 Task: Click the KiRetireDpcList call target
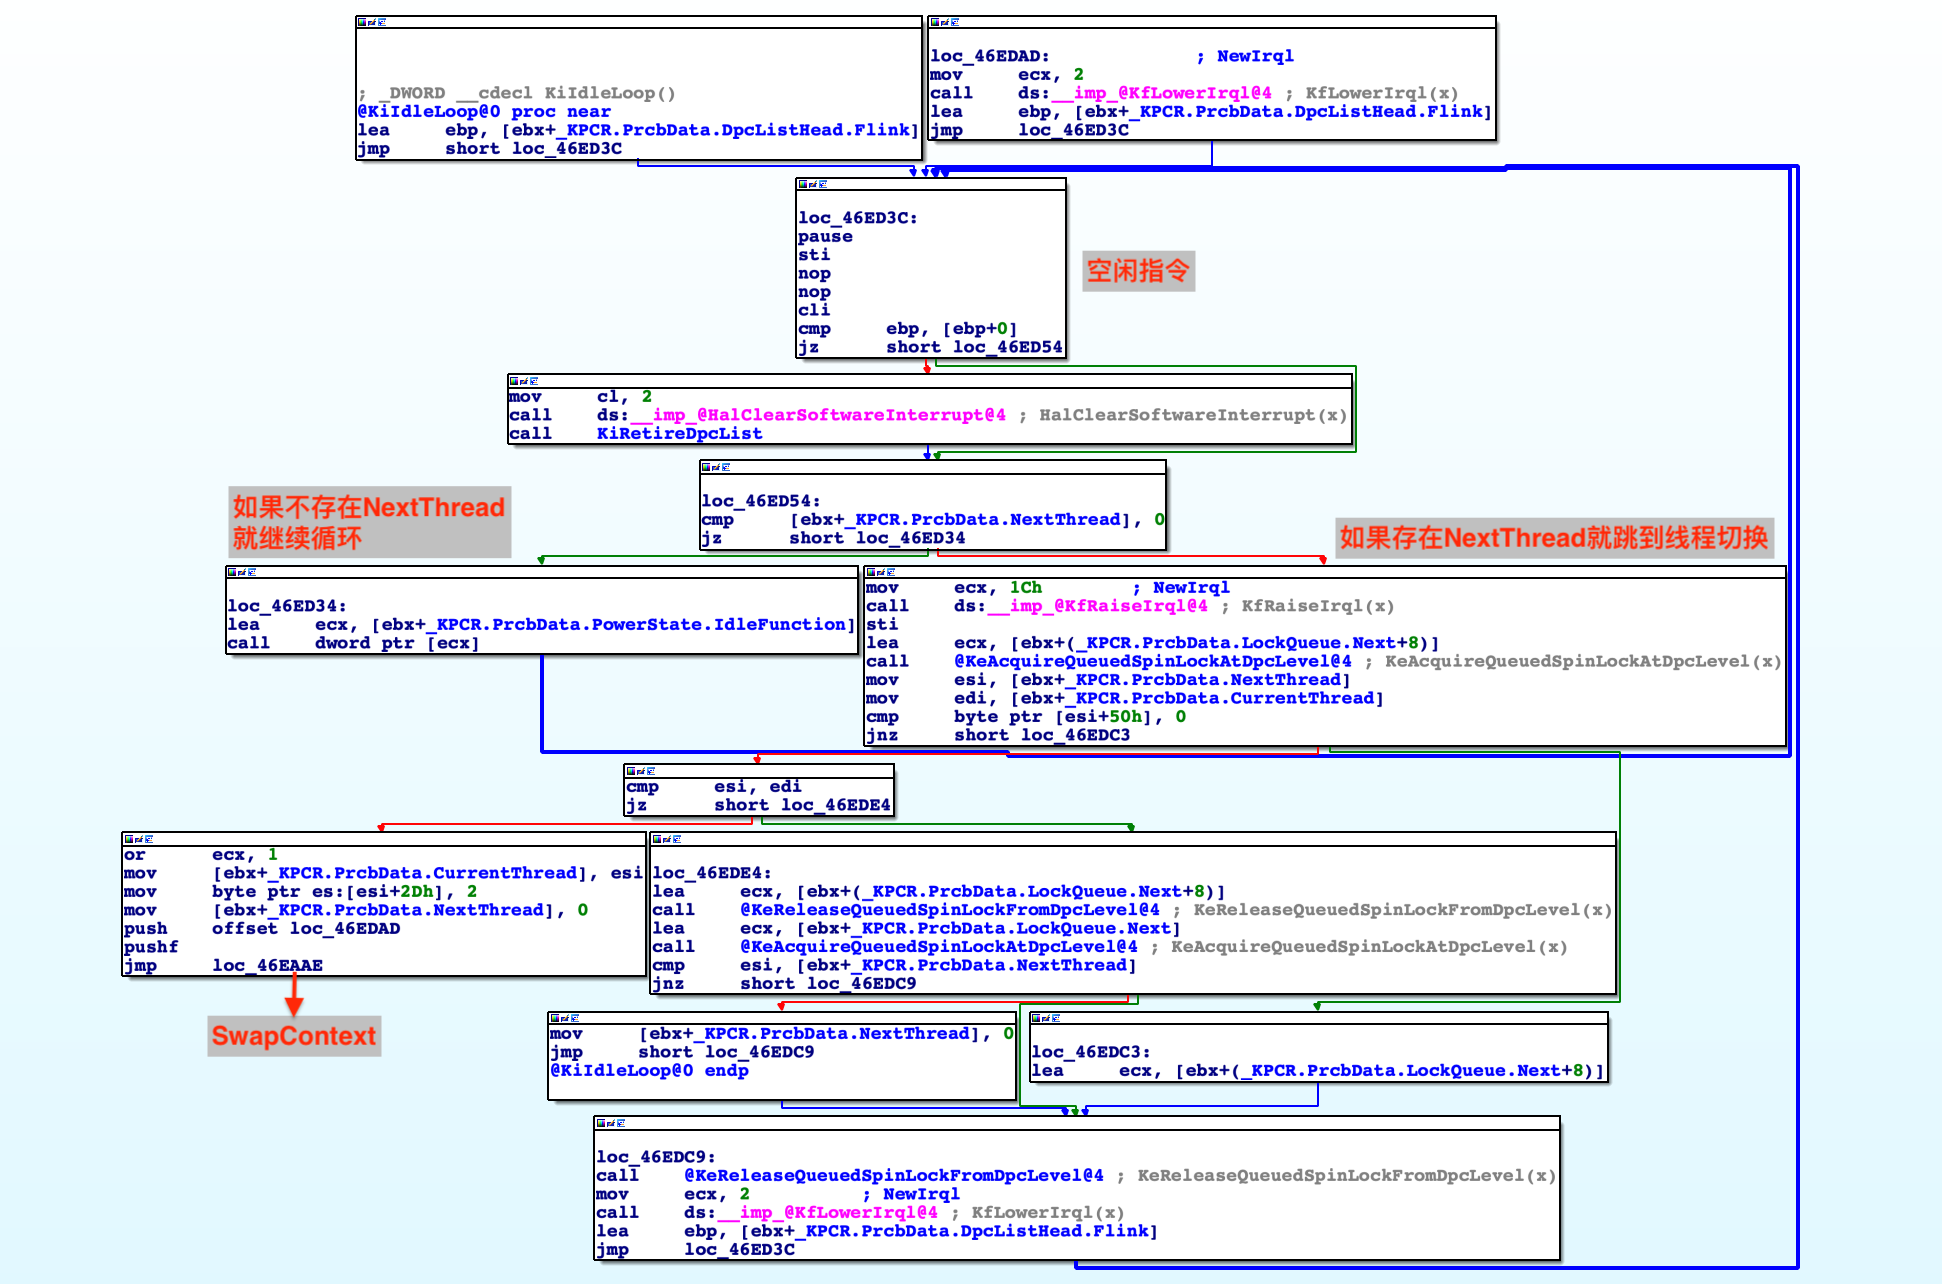pyautogui.click(x=679, y=433)
